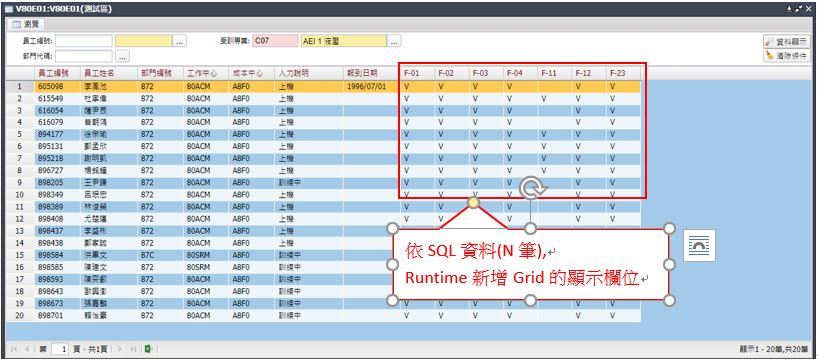Select employee number cell 616054
This screenshot has height=360, width=818.
(58, 111)
